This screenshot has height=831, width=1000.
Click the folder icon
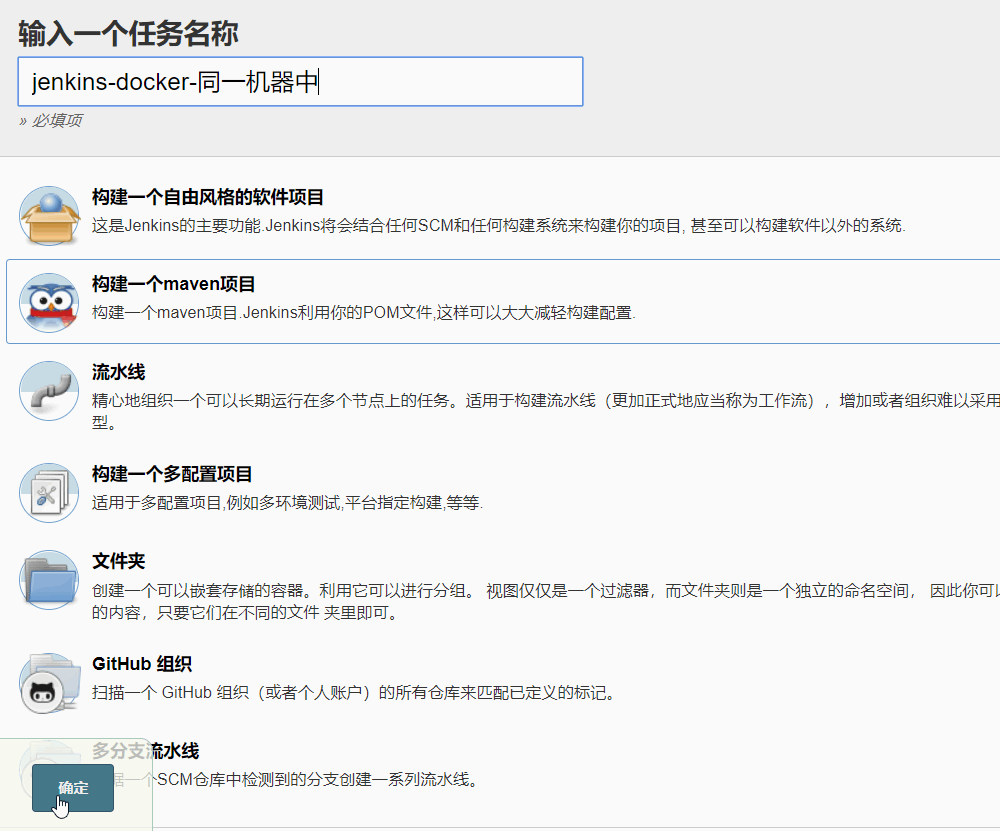pos(49,580)
